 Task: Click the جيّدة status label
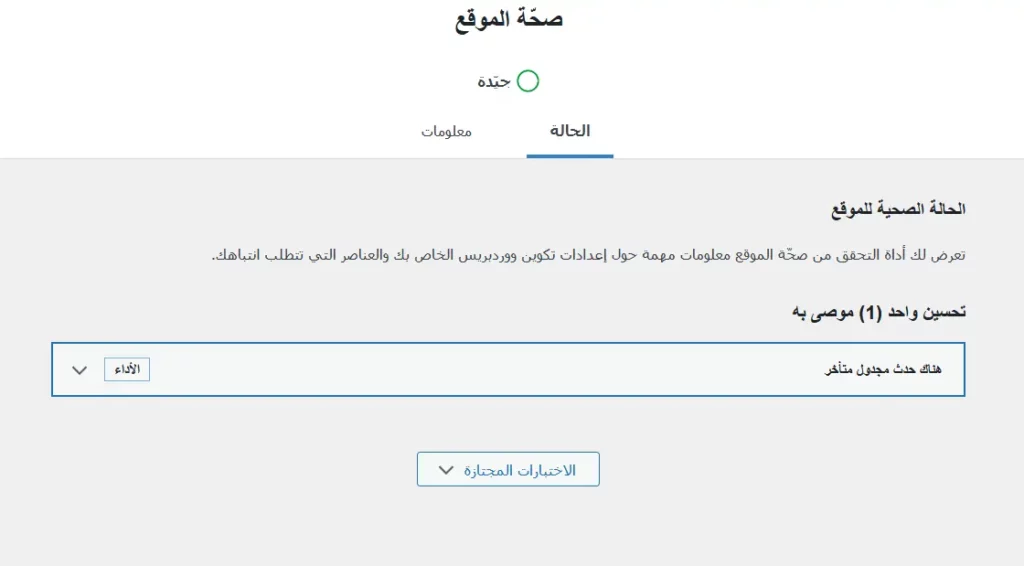(x=494, y=82)
